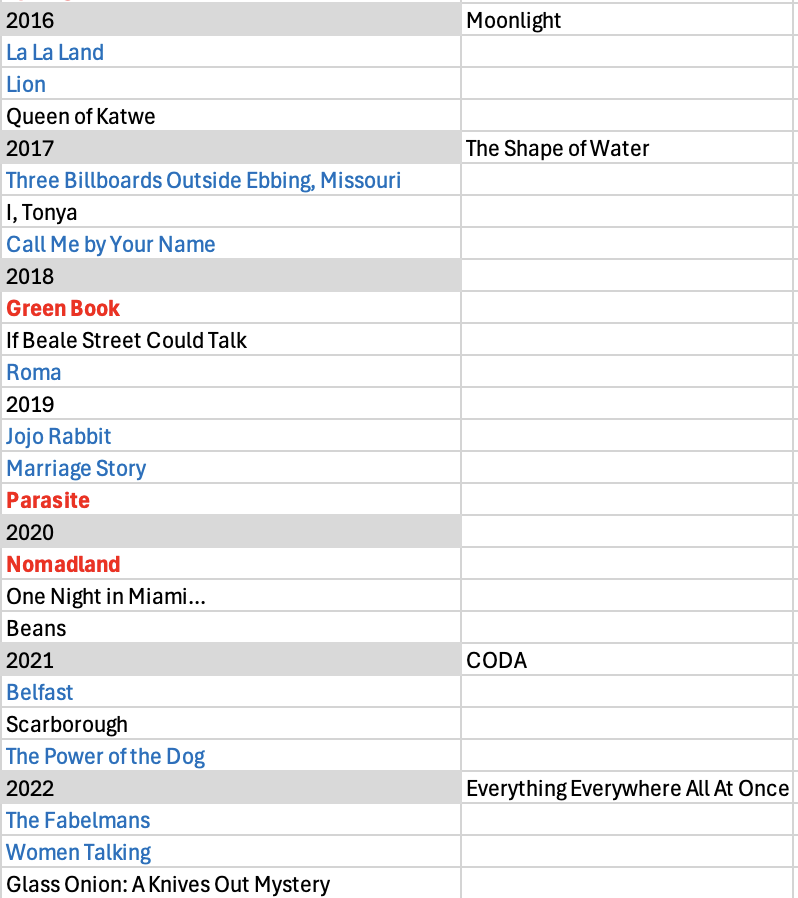Select the red Green Book cell
798x898 pixels.
click(63, 308)
